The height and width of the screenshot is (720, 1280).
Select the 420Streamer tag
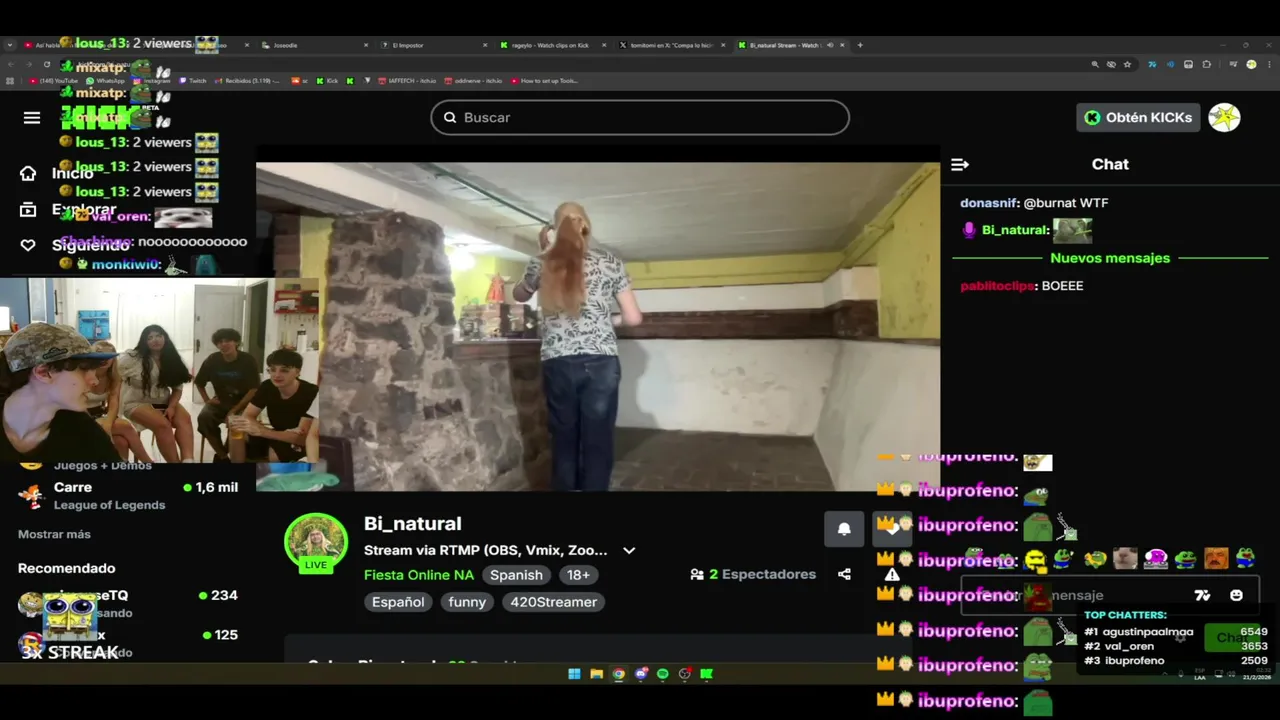(553, 602)
